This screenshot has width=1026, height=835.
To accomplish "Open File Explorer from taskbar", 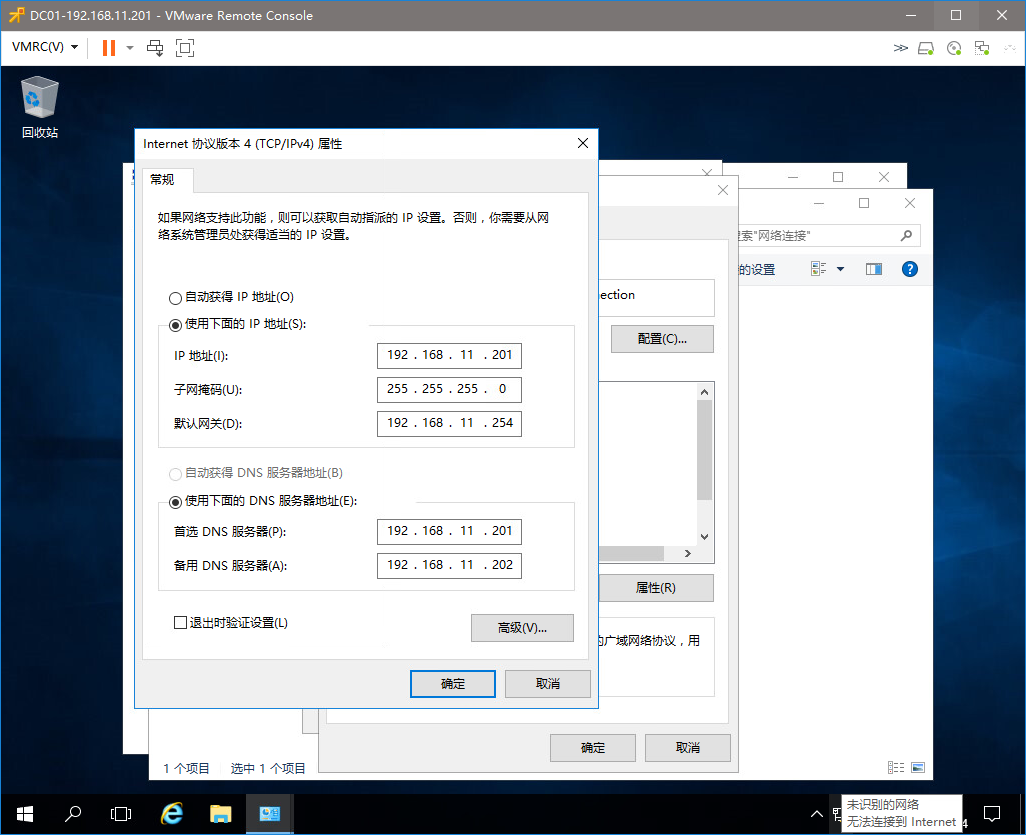I will [221, 814].
